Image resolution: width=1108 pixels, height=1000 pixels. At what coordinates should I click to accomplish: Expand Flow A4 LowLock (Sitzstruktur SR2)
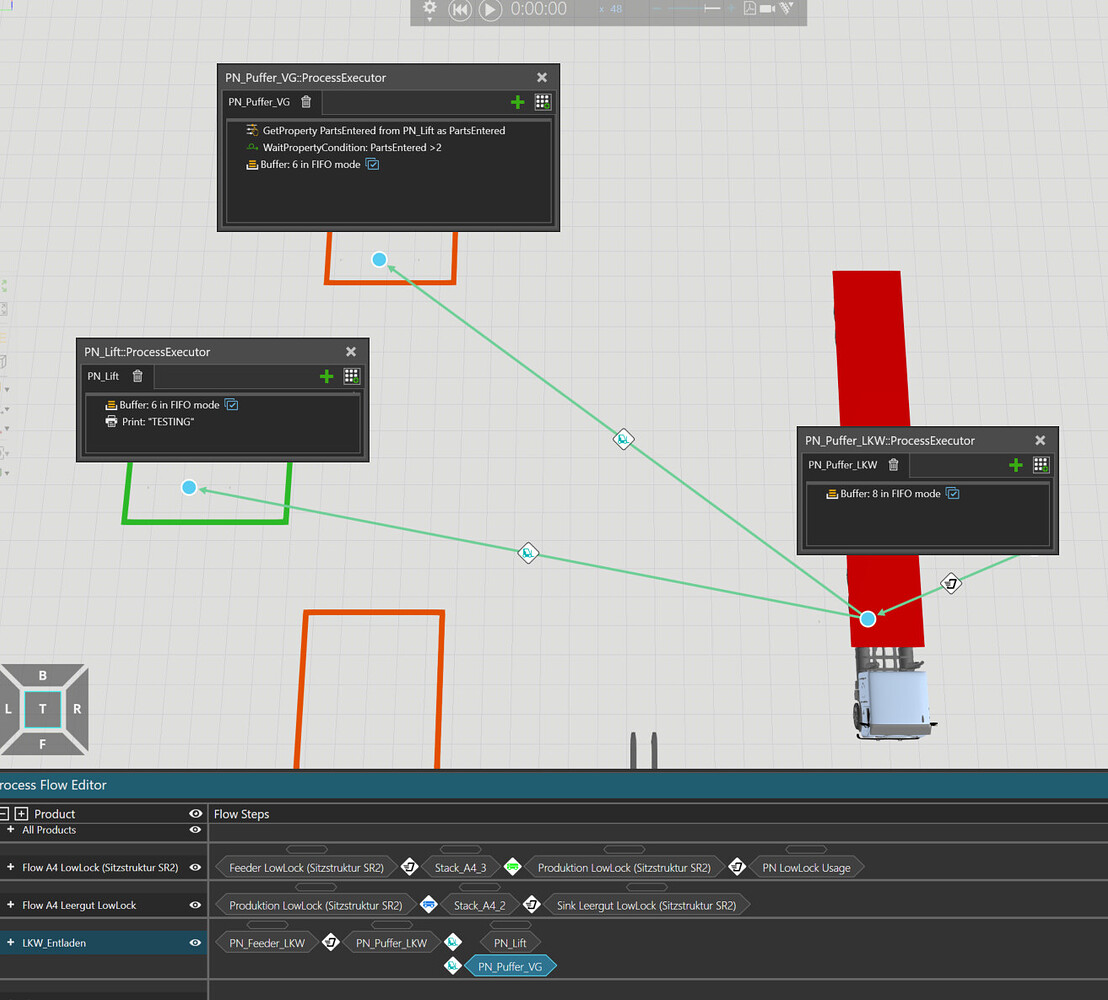(x=9, y=867)
